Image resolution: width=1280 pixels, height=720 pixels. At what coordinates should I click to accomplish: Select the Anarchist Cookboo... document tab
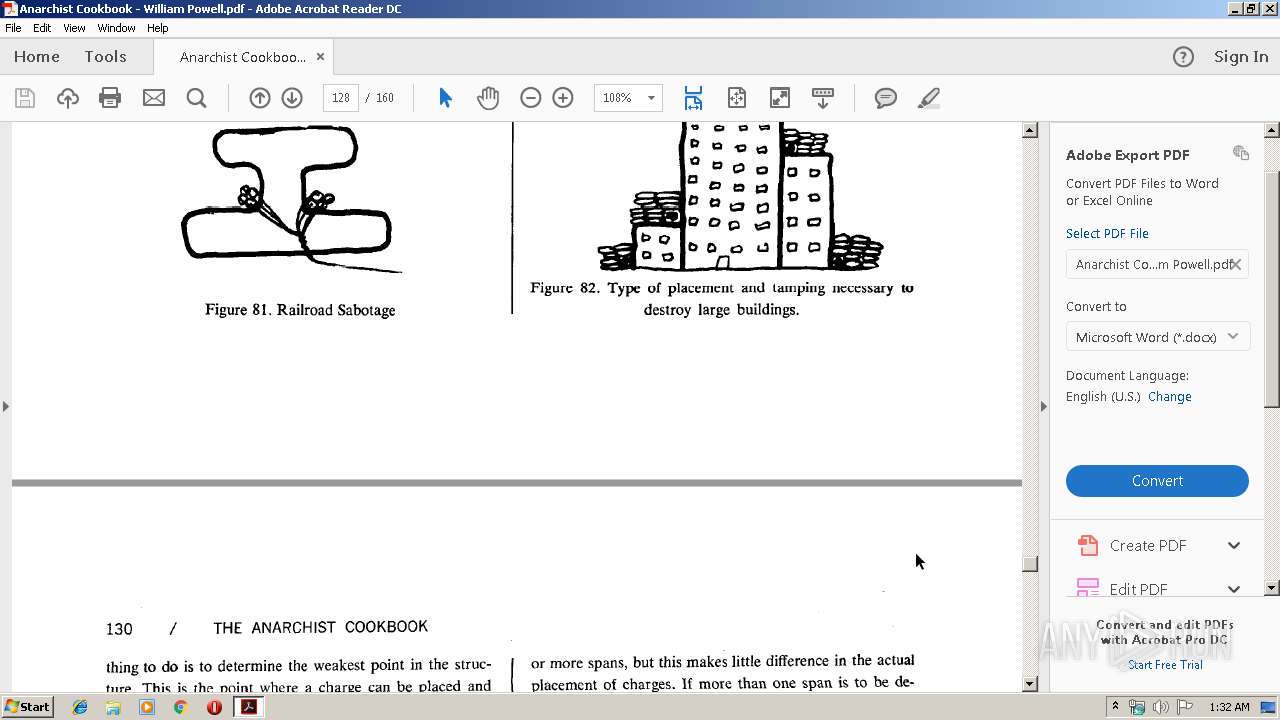click(x=243, y=57)
